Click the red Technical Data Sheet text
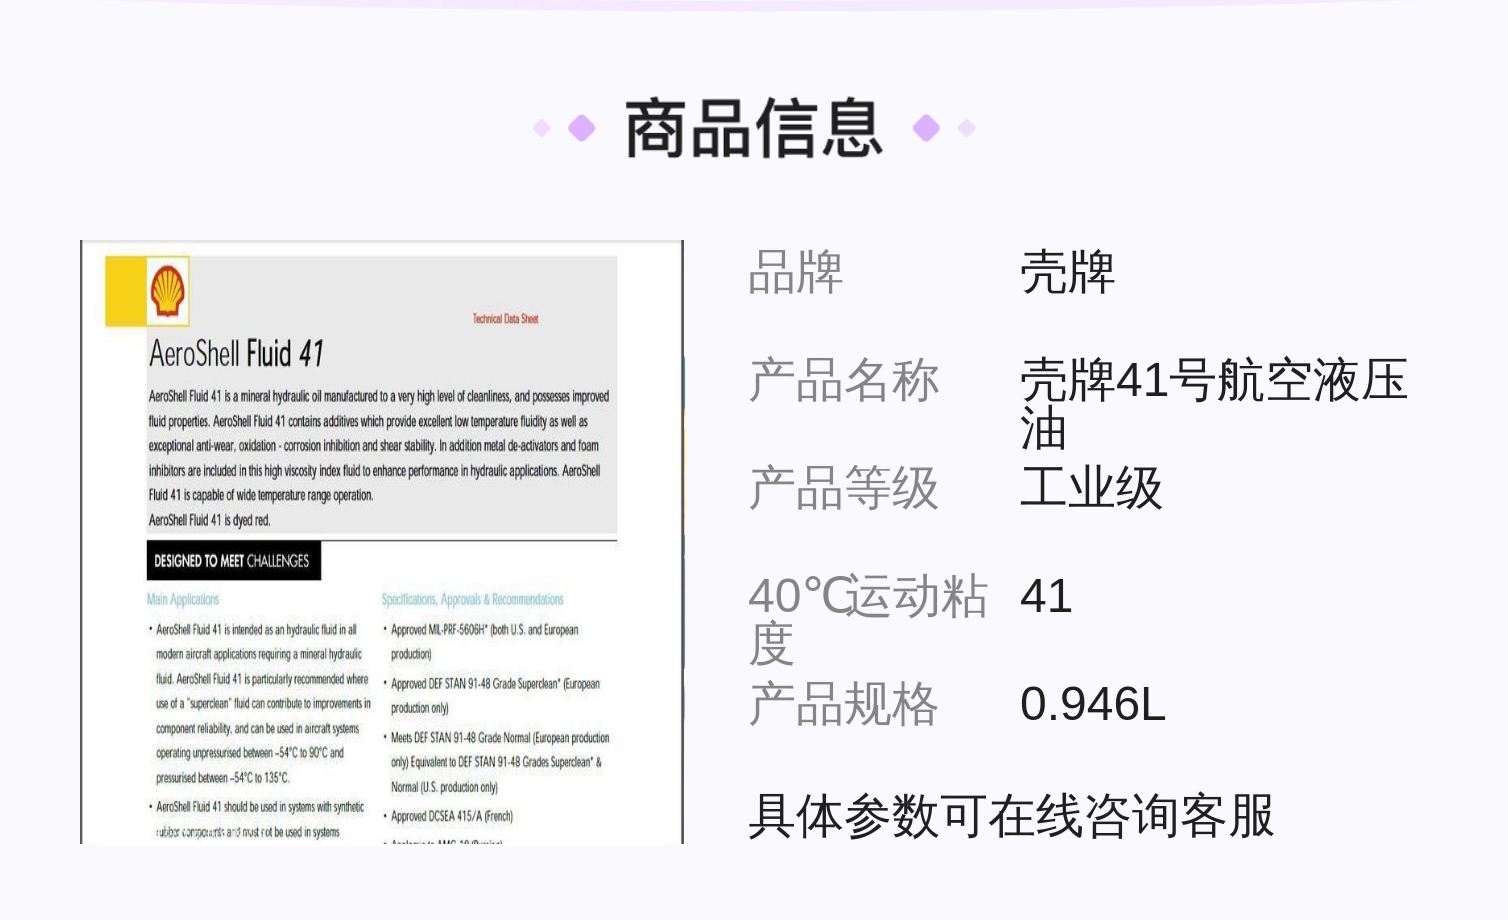 click(506, 319)
